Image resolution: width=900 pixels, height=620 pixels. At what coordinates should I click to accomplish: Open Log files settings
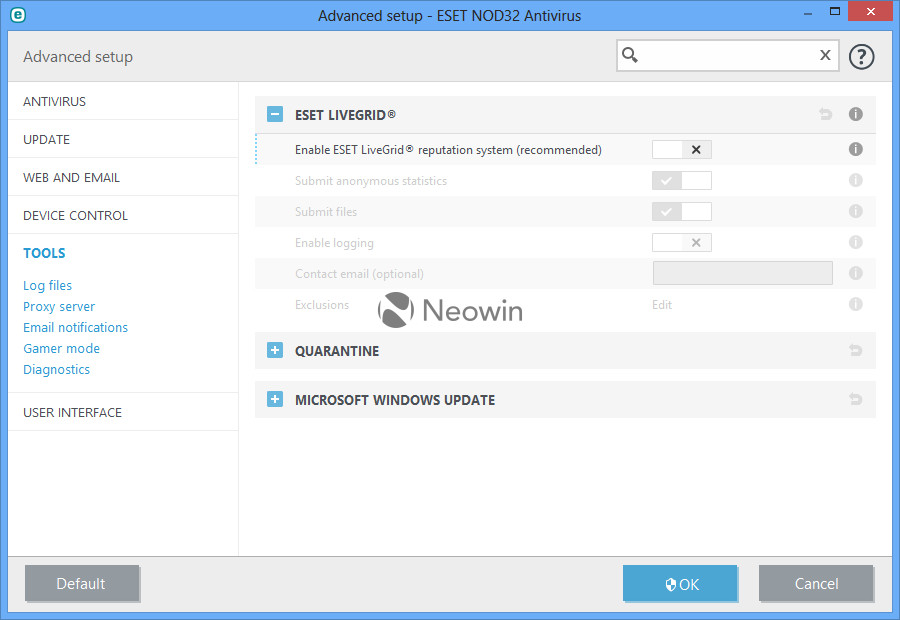click(x=48, y=285)
